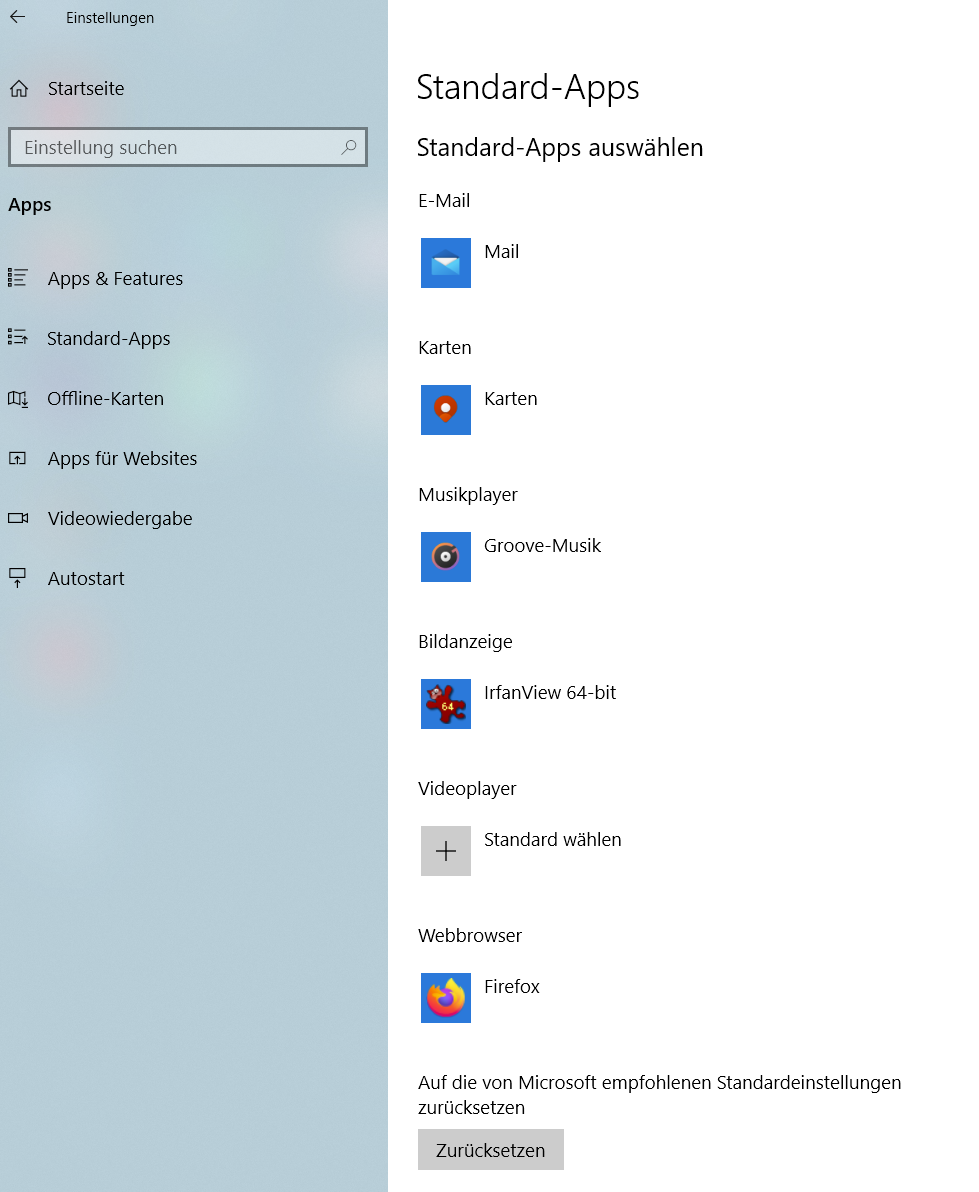Change image viewer 'IrfanView 64-bit'
This screenshot has height=1192, width=979.
tap(550, 693)
